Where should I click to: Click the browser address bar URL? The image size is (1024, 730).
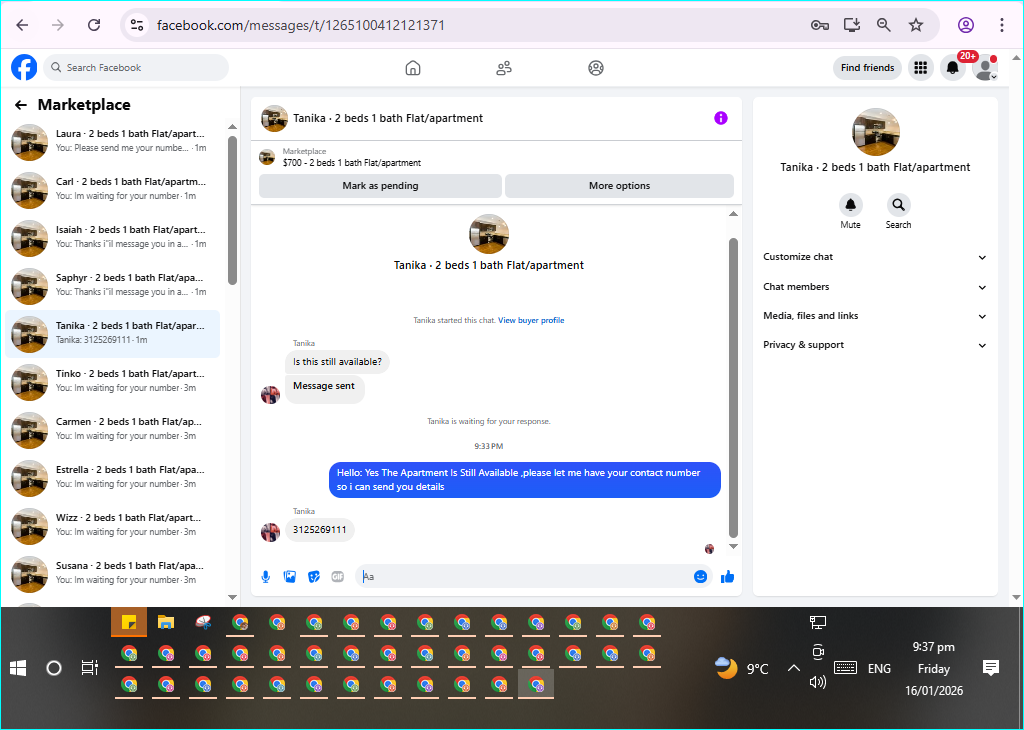(300, 25)
